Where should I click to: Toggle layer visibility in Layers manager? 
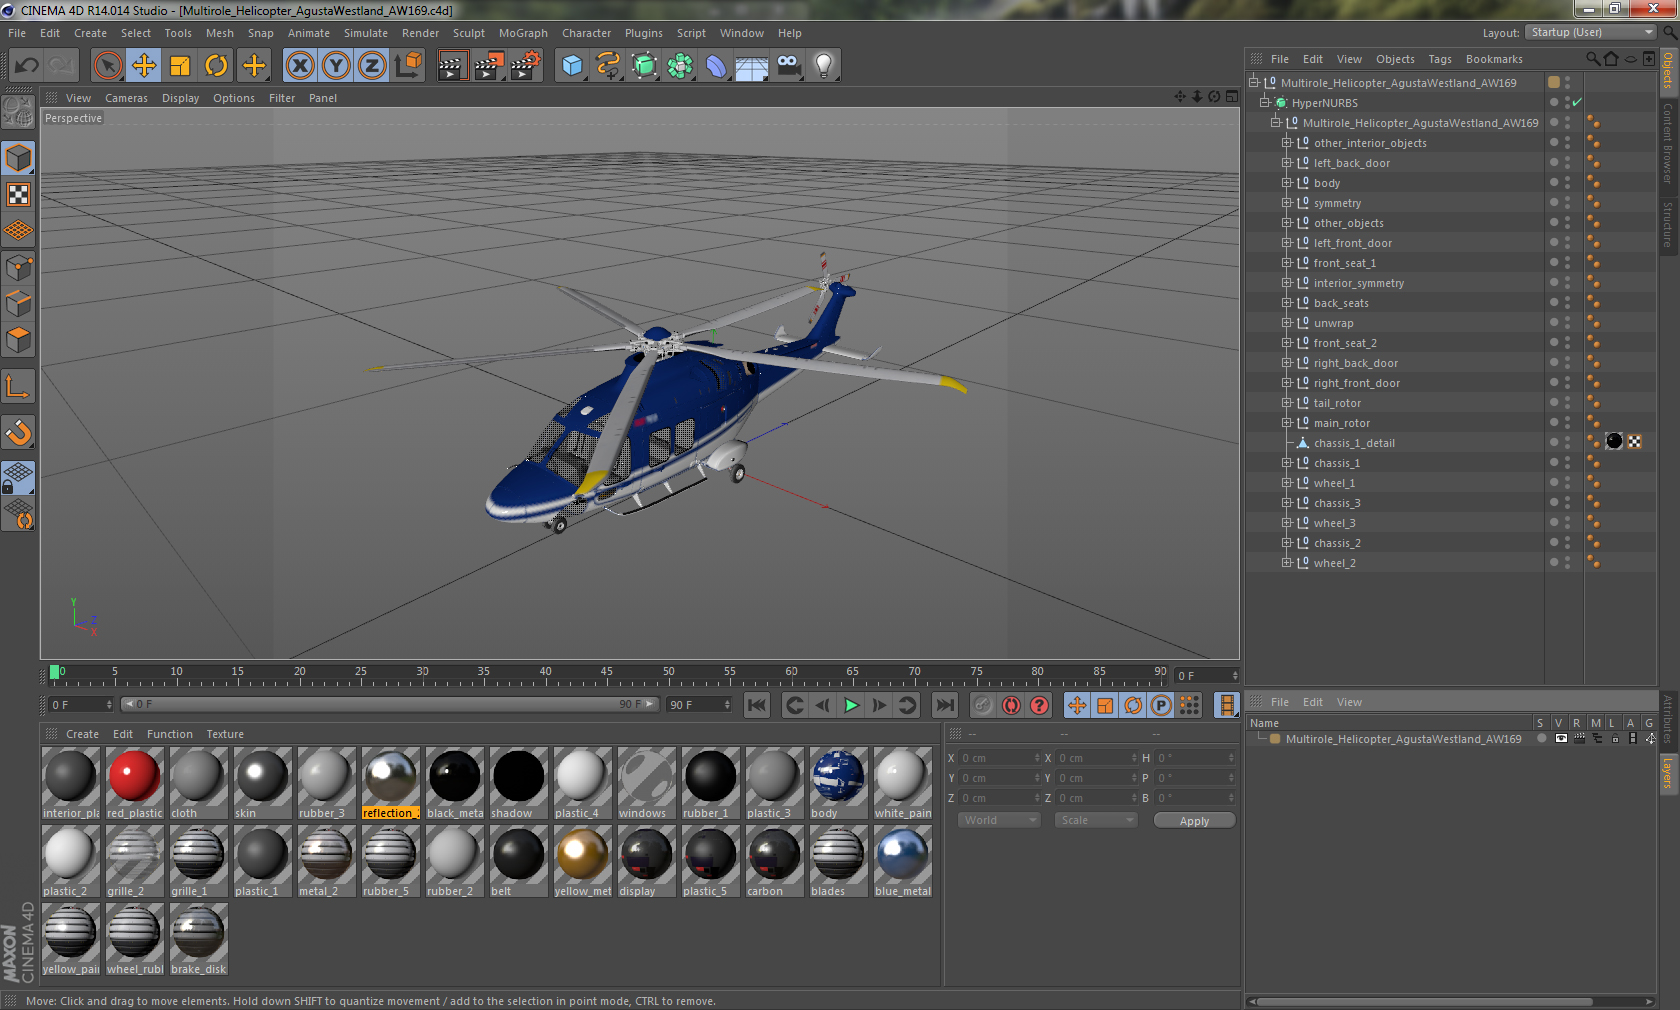(x=1561, y=739)
